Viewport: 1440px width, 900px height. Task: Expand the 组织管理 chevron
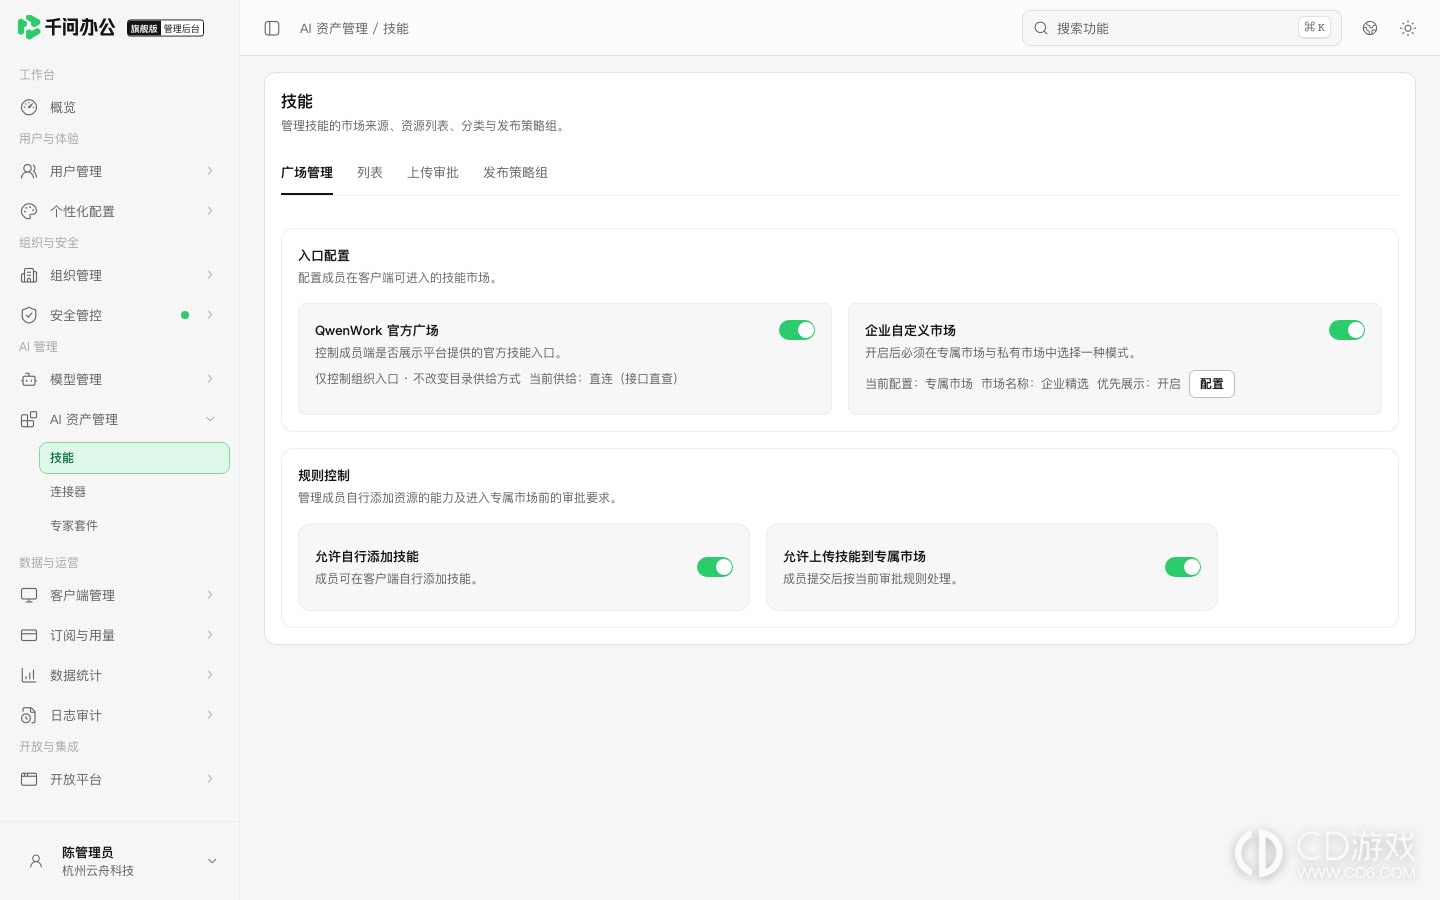point(210,275)
